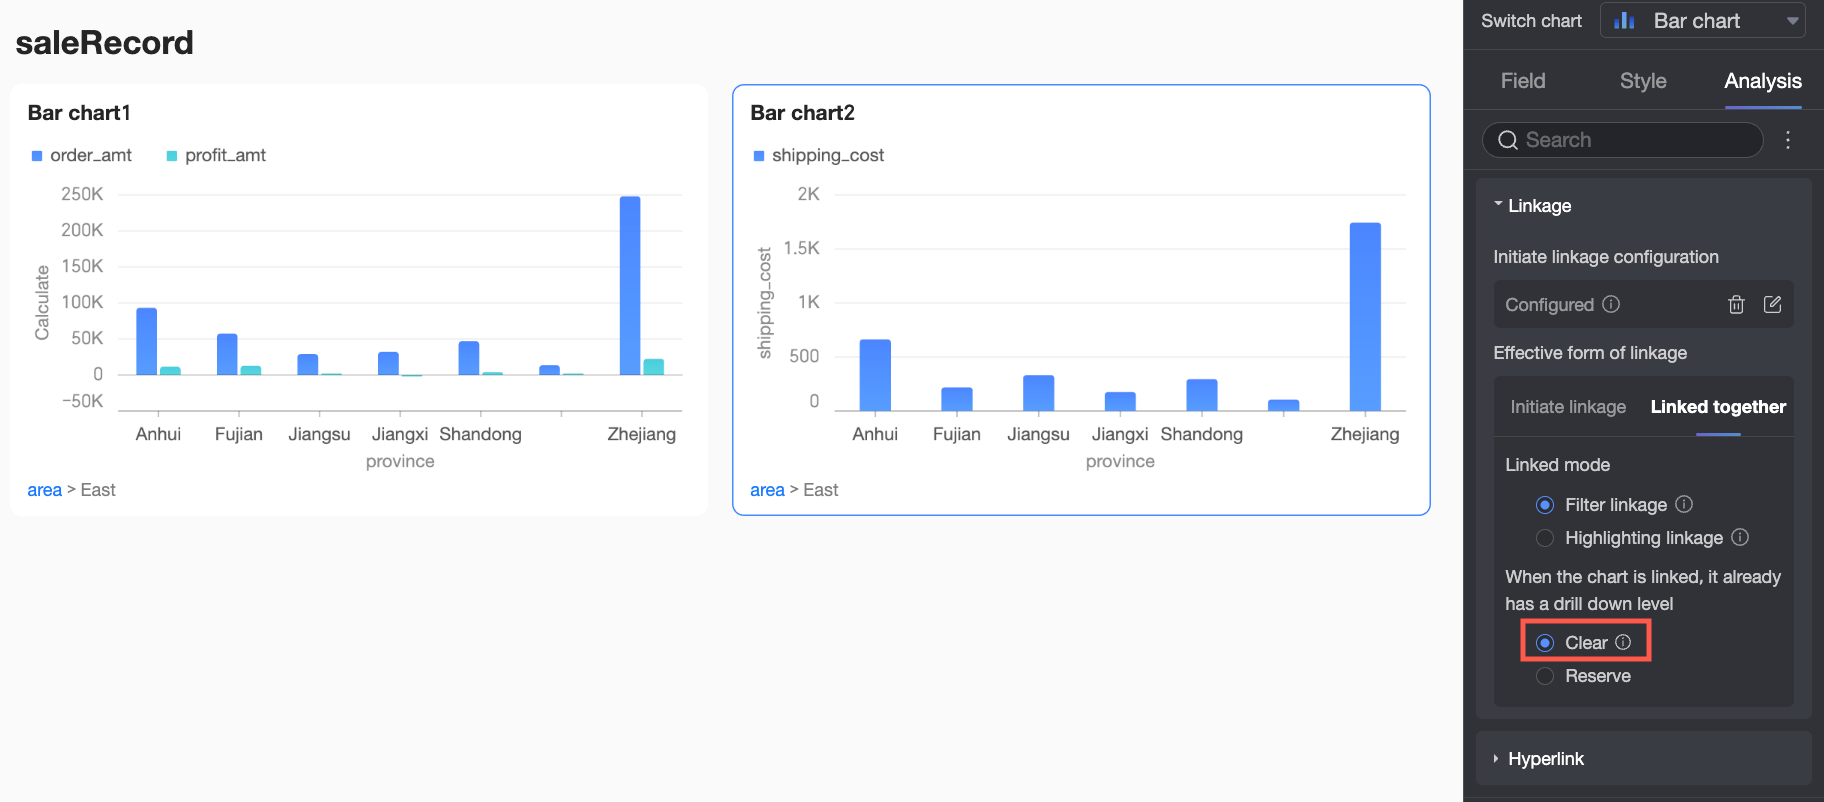
Task: Select the Filter linkage radio option
Action: coord(1545,505)
